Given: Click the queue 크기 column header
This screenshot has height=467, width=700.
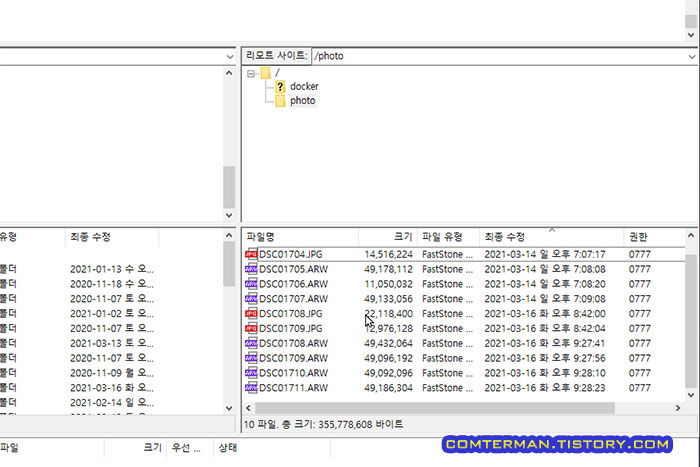Looking at the screenshot, I should point(135,448).
